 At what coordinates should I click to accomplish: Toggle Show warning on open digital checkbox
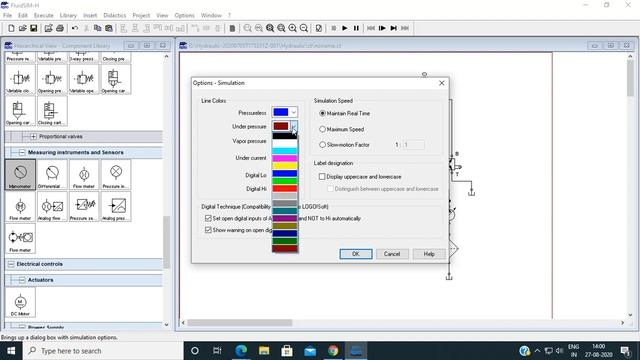pyautogui.click(x=208, y=230)
